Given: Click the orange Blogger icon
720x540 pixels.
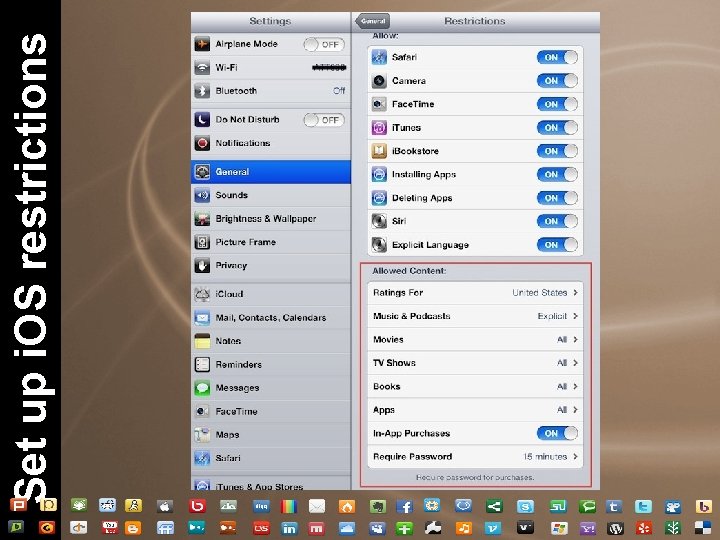Looking at the screenshot, I should coord(133,528).
